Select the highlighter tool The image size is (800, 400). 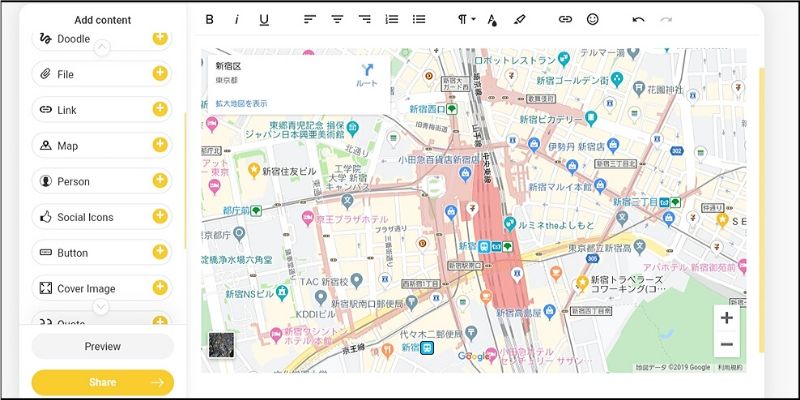click(519, 19)
